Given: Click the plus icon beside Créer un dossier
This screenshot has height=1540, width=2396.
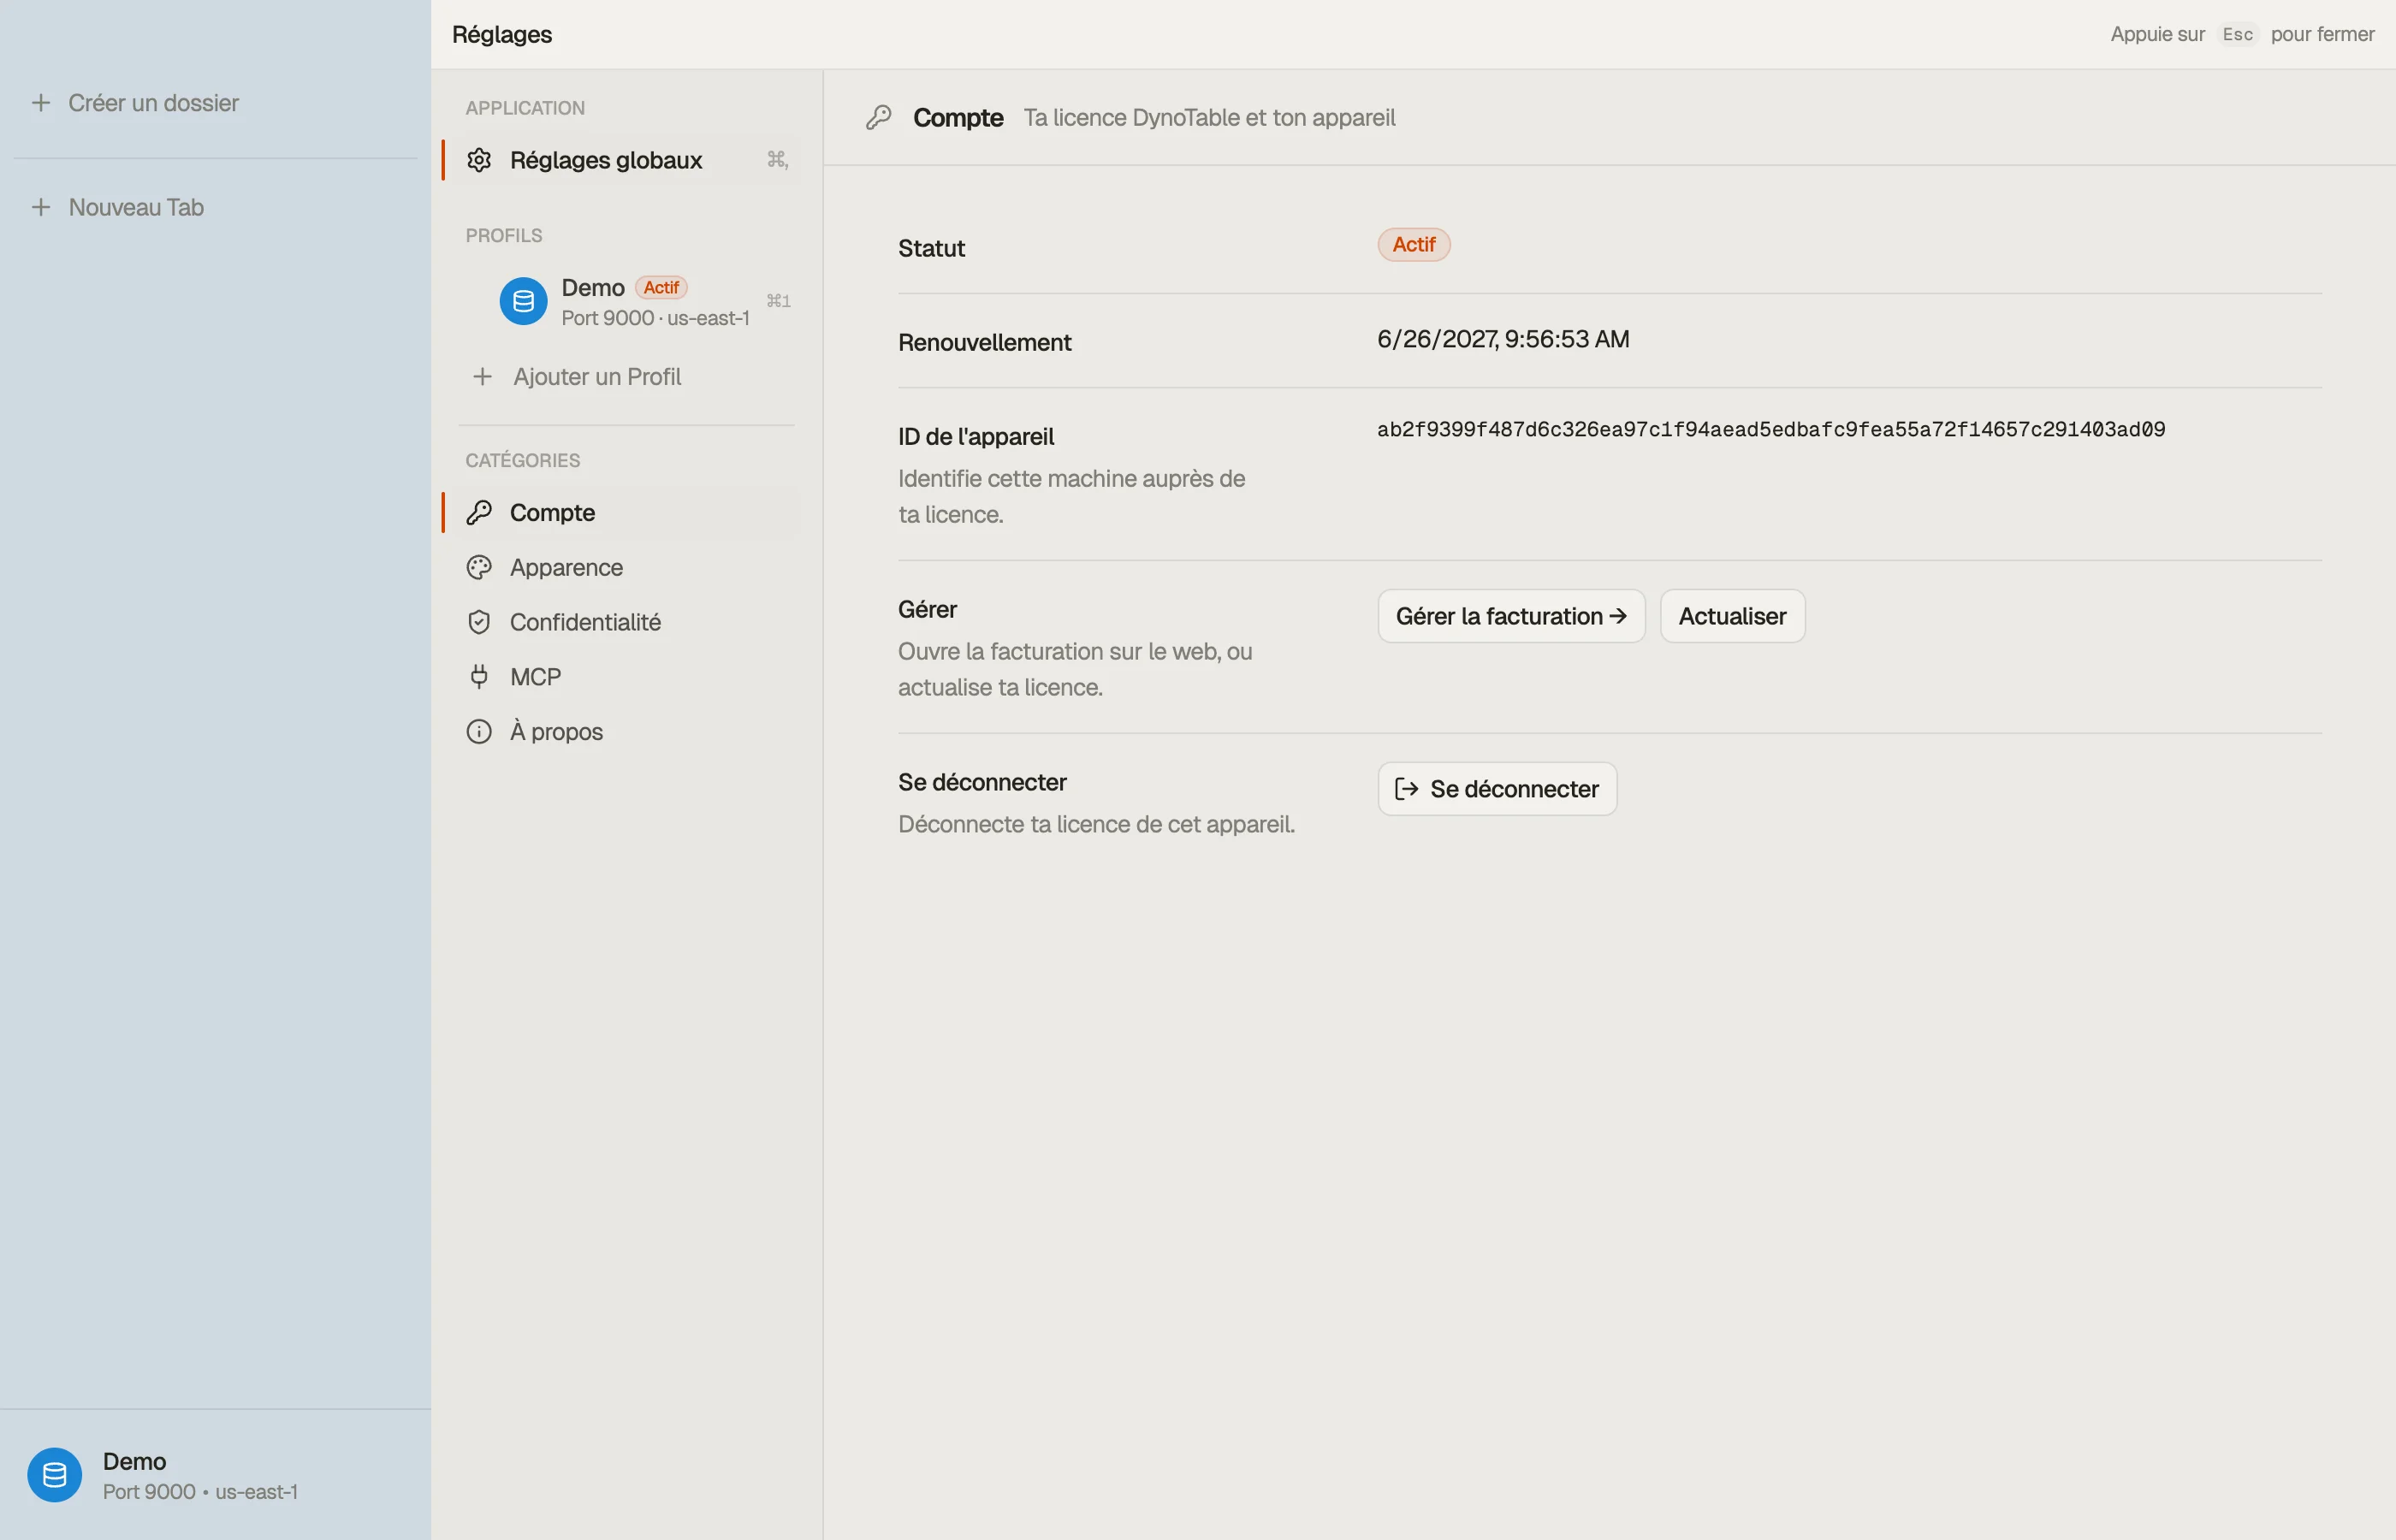Looking at the screenshot, I should tap(41, 103).
